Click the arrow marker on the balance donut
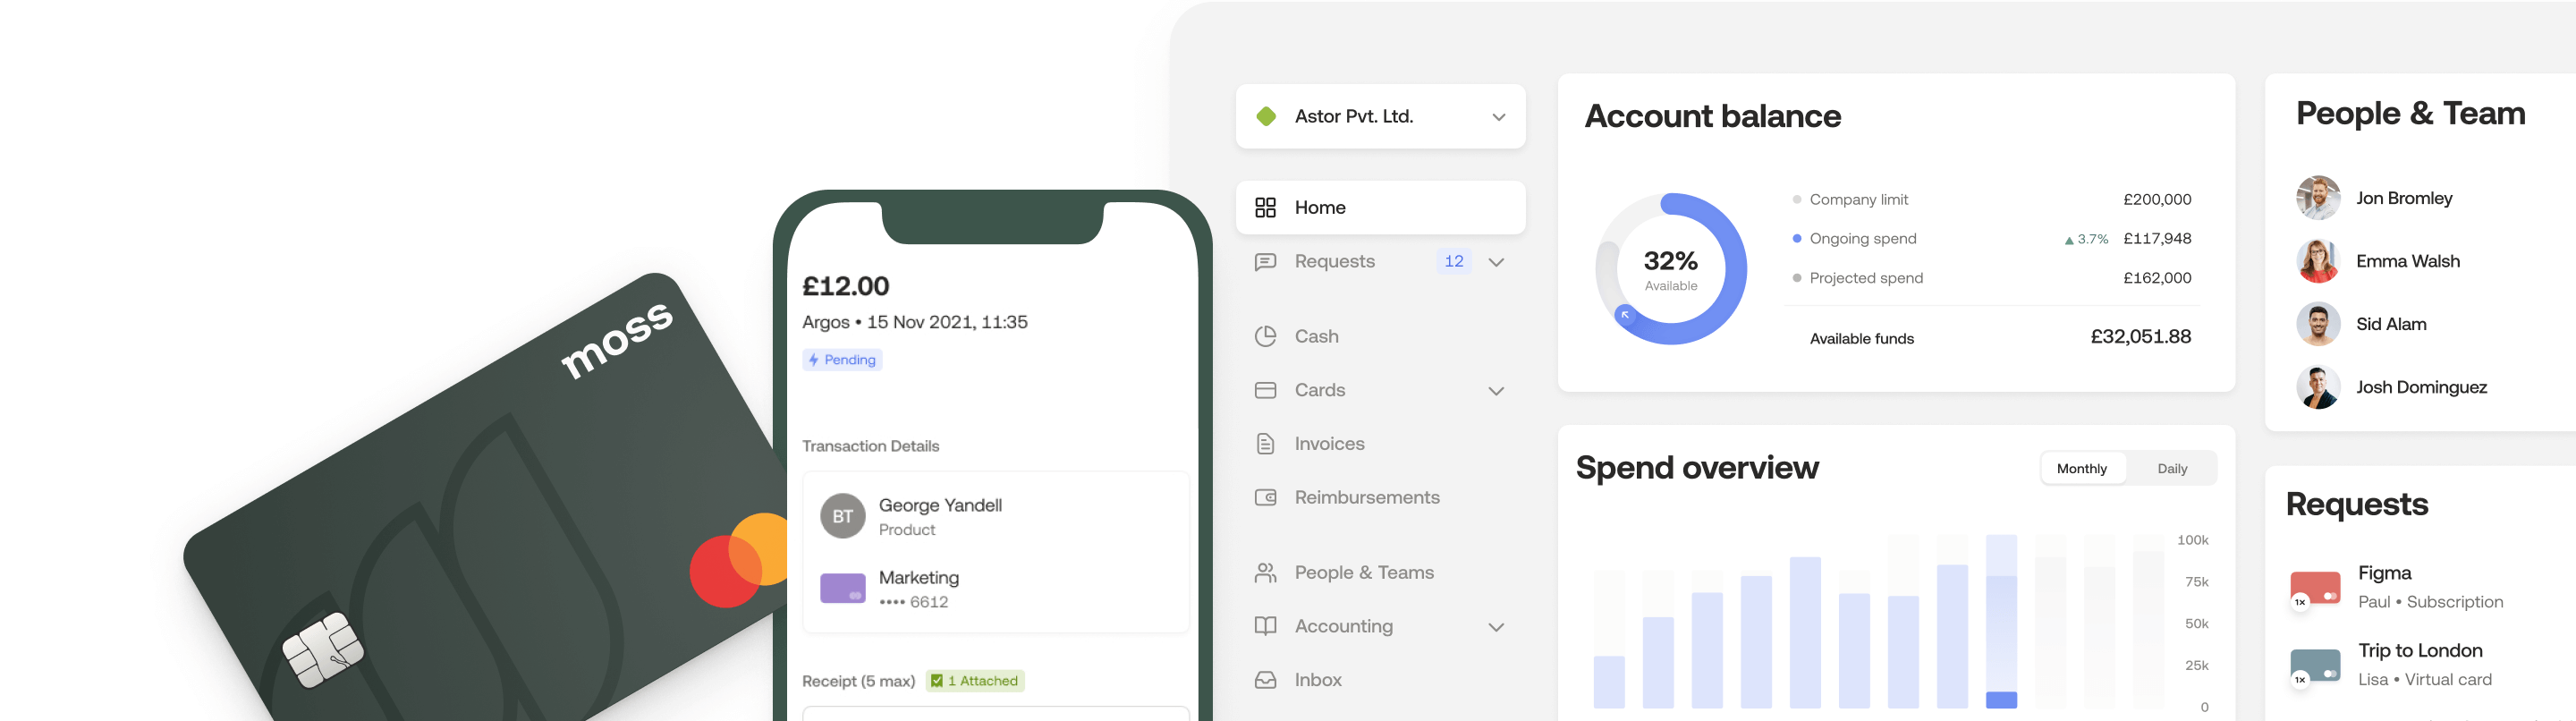This screenshot has height=721, width=2576. click(1625, 315)
